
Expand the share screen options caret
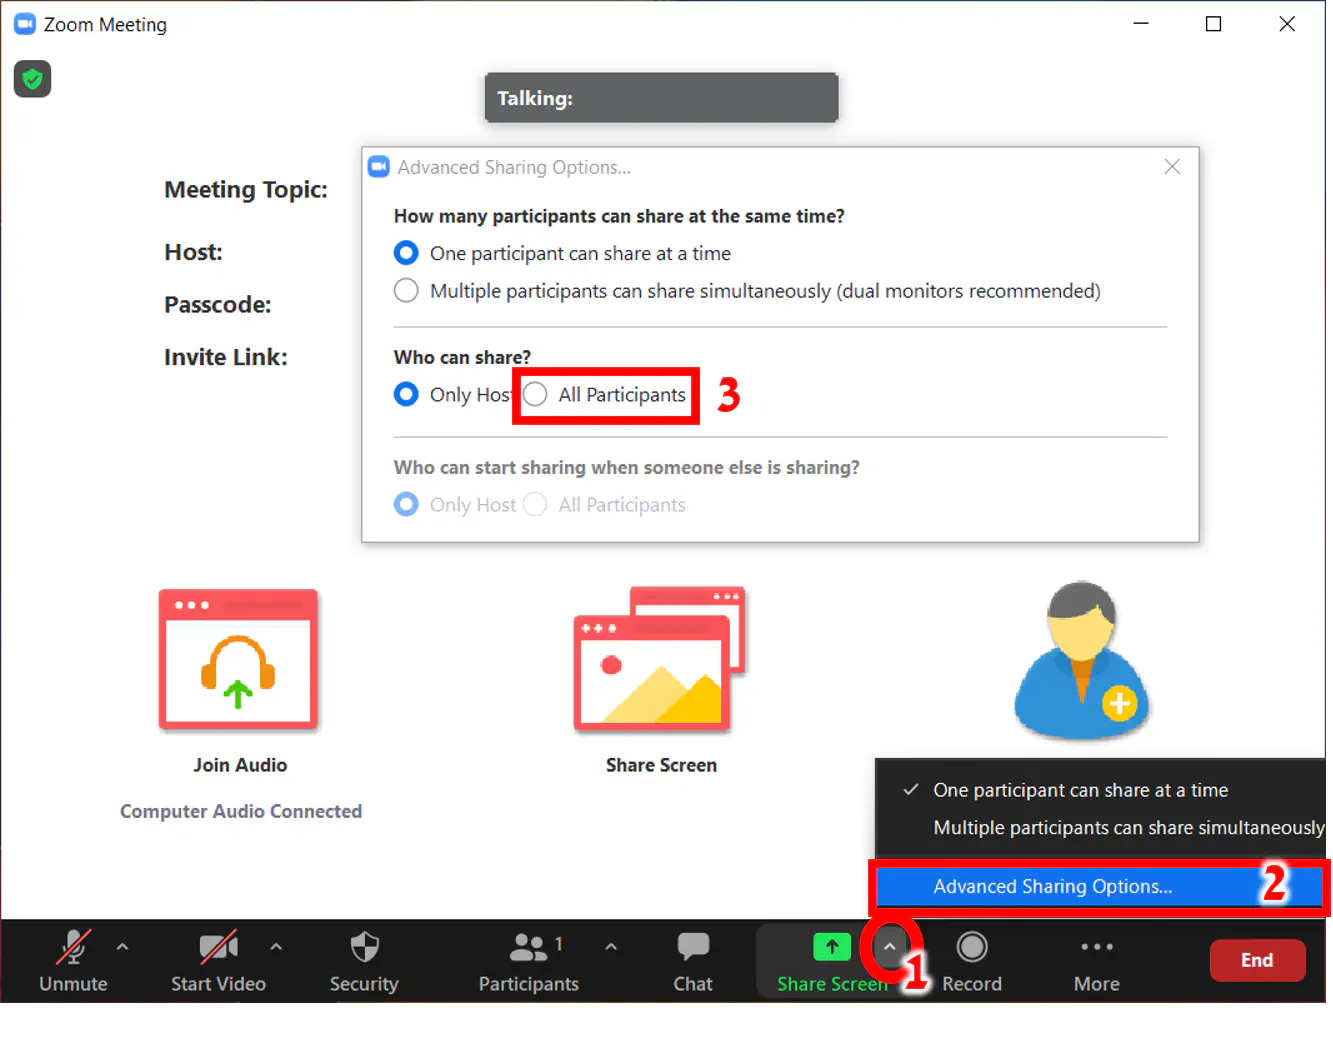[889, 946]
